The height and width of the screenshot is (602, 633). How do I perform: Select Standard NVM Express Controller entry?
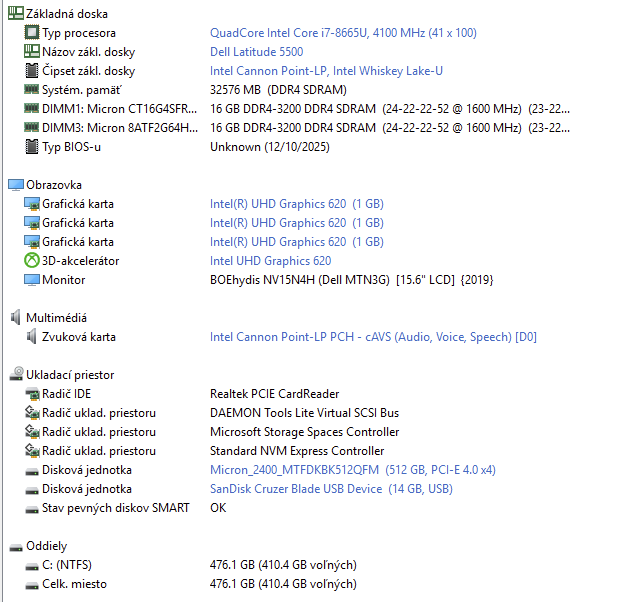pyautogui.click(x=297, y=451)
